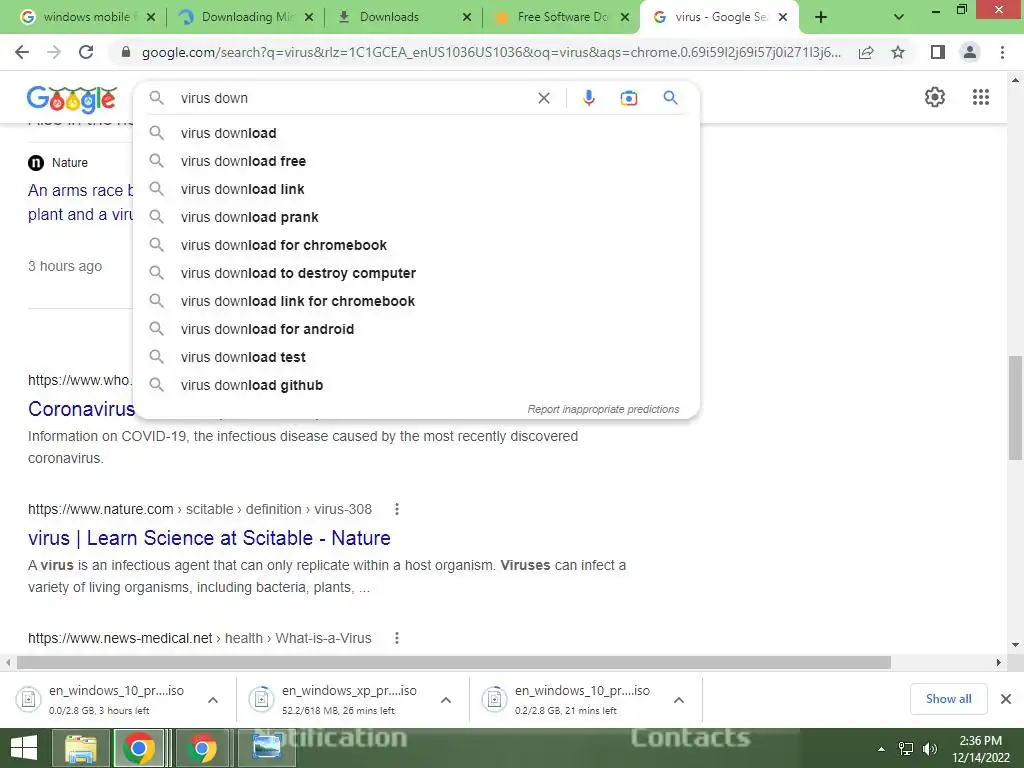Image resolution: width=1024 pixels, height=768 pixels.
Task: Click the horizontal scrollbar thumb
Action: [x=454, y=662]
